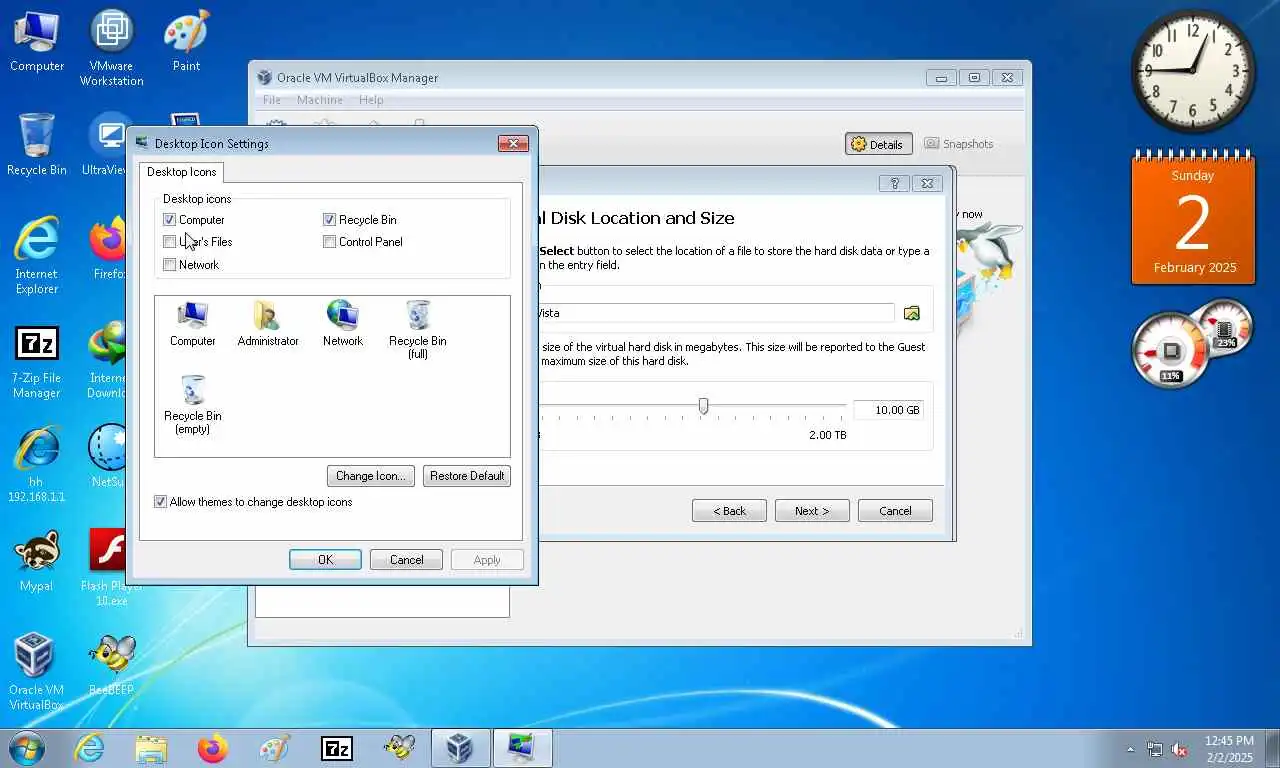Image resolution: width=1280 pixels, height=768 pixels.
Task: Click the 10.00 GB size field
Action: click(888, 410)
